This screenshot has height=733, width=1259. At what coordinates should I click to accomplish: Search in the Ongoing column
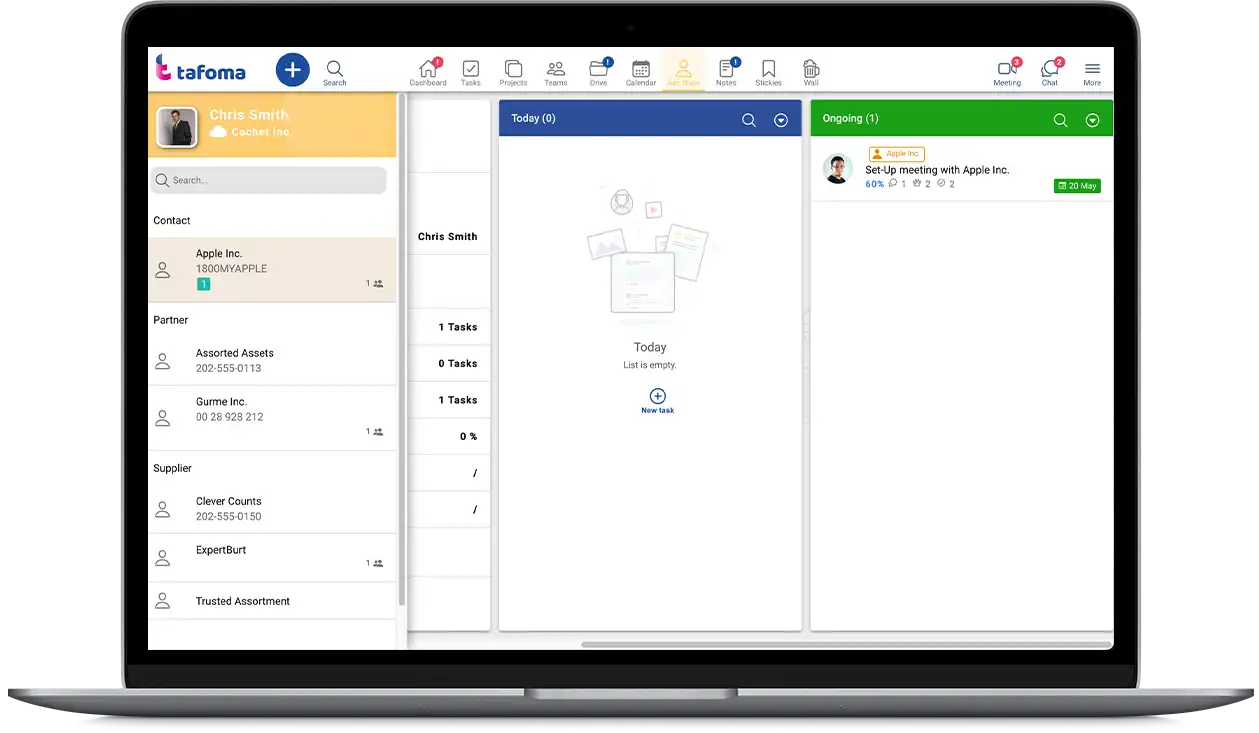click(x=1060, y=120)
